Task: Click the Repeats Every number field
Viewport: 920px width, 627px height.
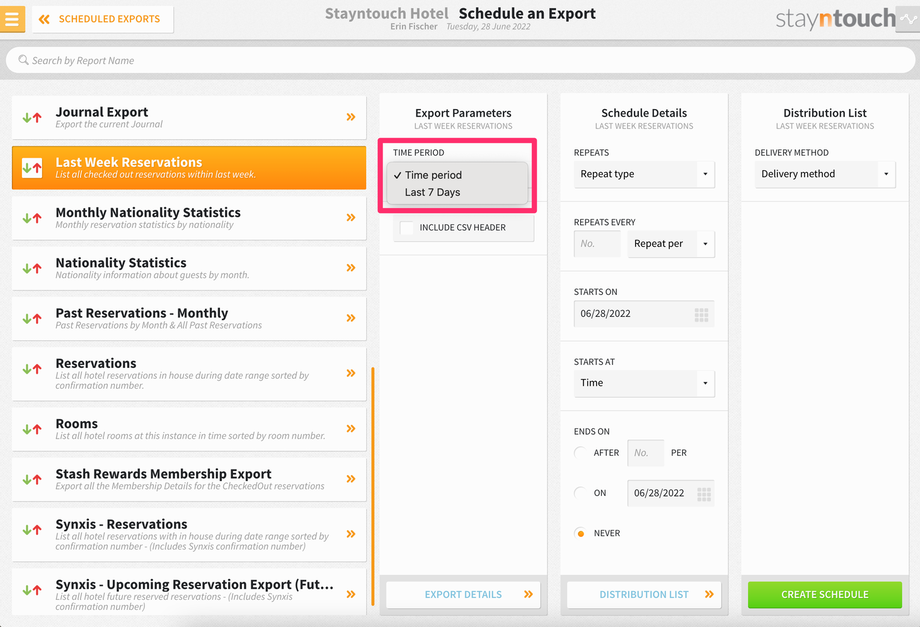Action: (x=597, y=243)
